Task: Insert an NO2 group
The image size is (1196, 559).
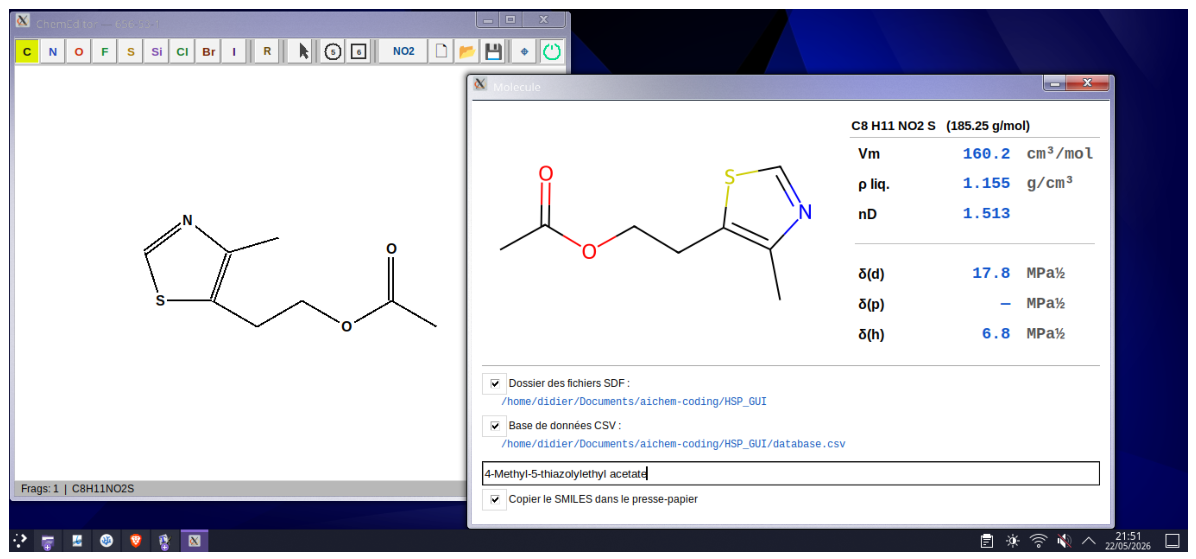Action: 403,52
